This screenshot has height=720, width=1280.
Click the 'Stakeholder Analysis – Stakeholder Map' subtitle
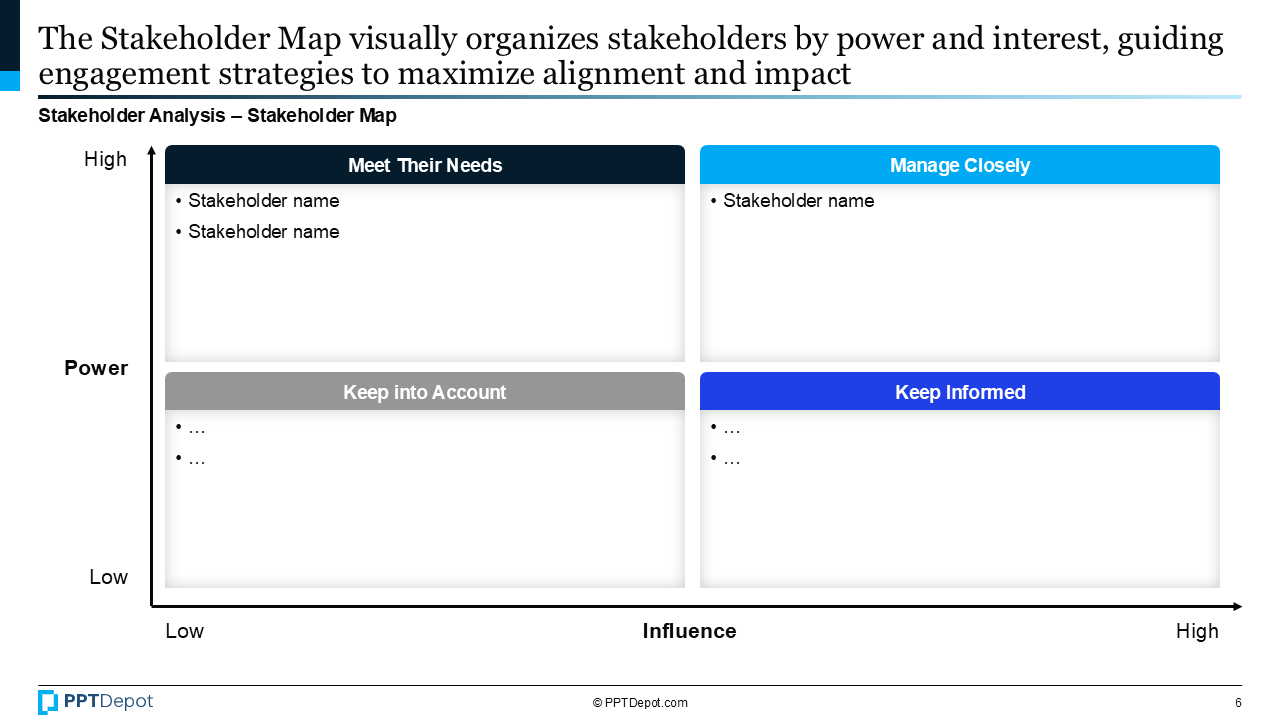point(217,116)
